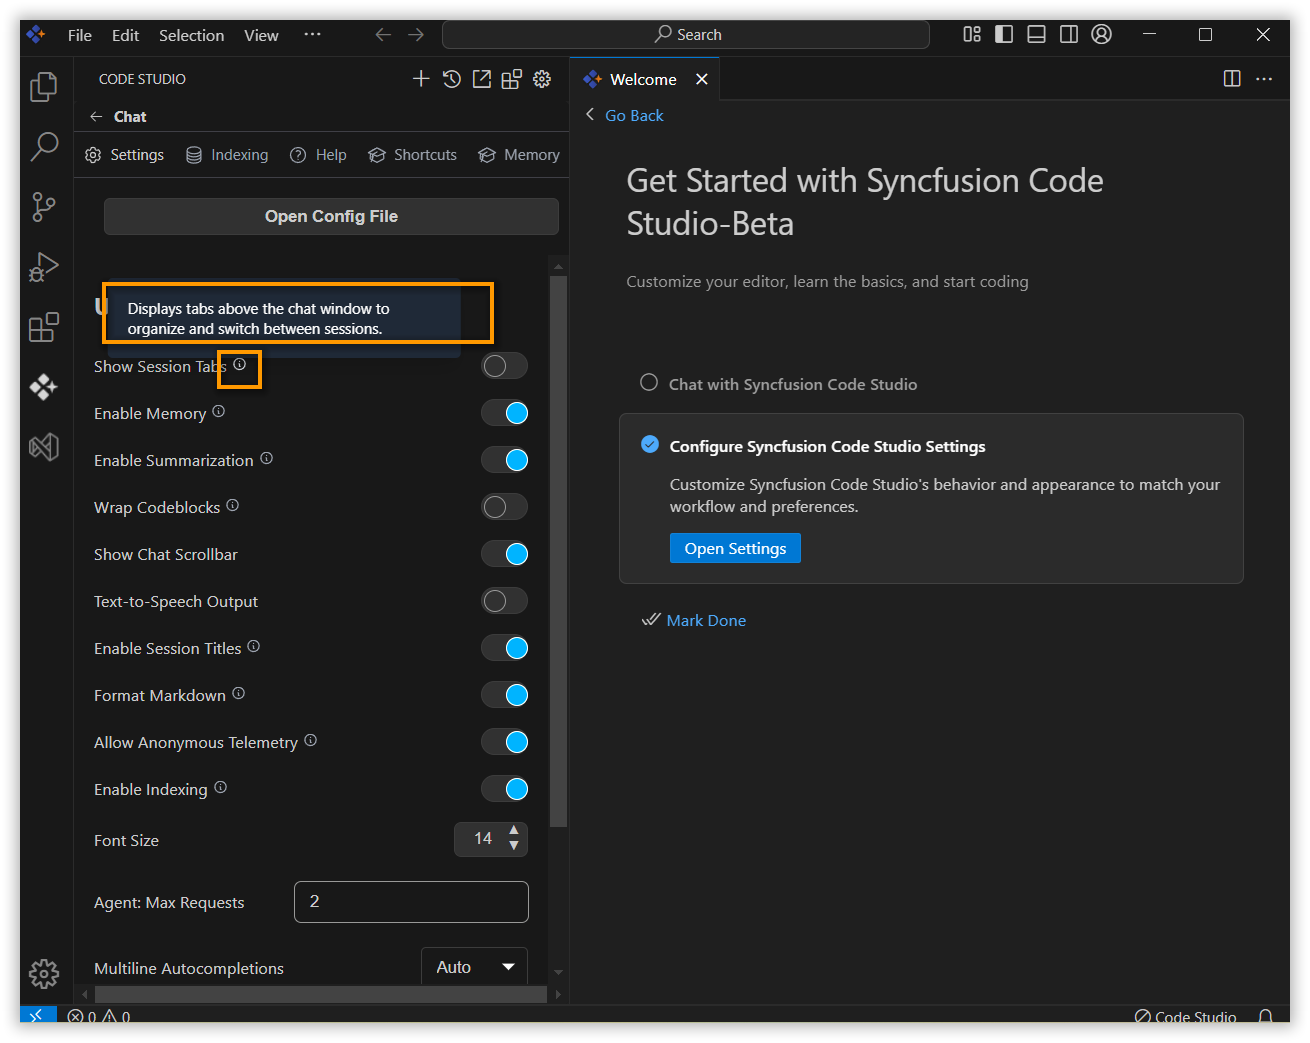This screenshot has width=1310, height=1043.
Task: Switch to the Shortcuts tab
Action: point(412,155)
